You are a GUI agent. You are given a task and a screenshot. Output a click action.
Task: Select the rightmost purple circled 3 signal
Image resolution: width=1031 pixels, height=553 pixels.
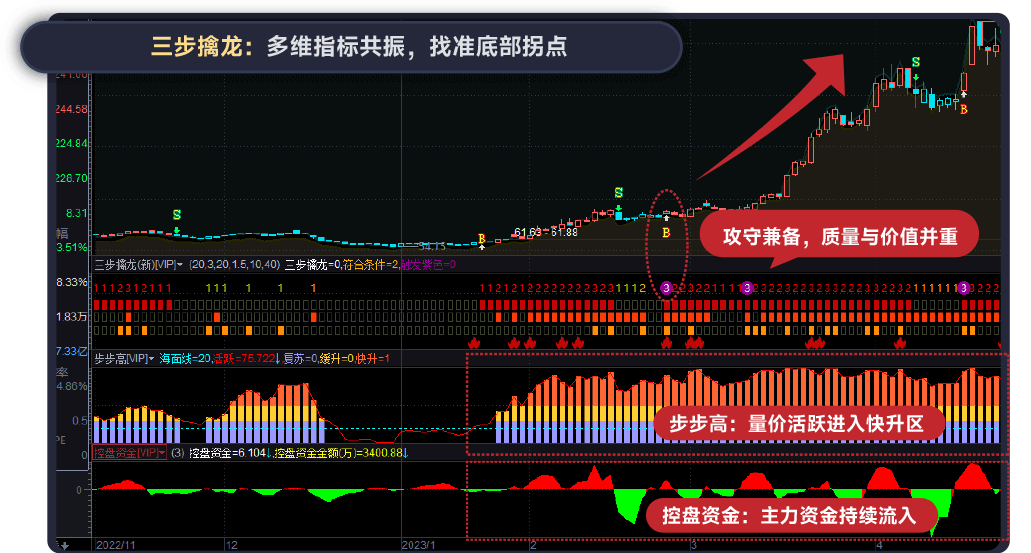tap(964, 287)
